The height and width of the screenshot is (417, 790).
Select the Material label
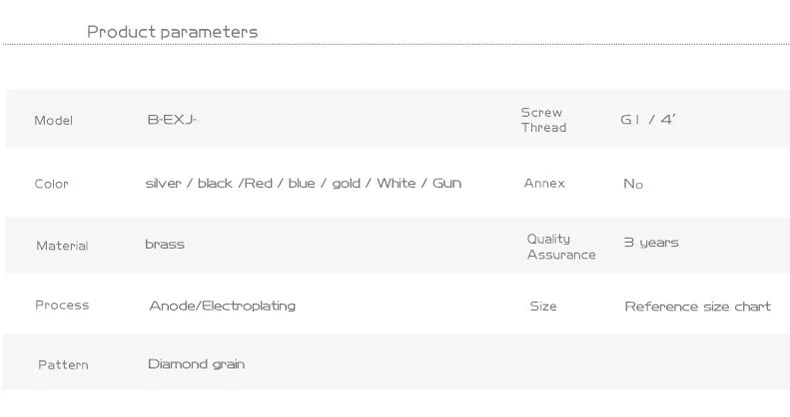click(62, 246)
